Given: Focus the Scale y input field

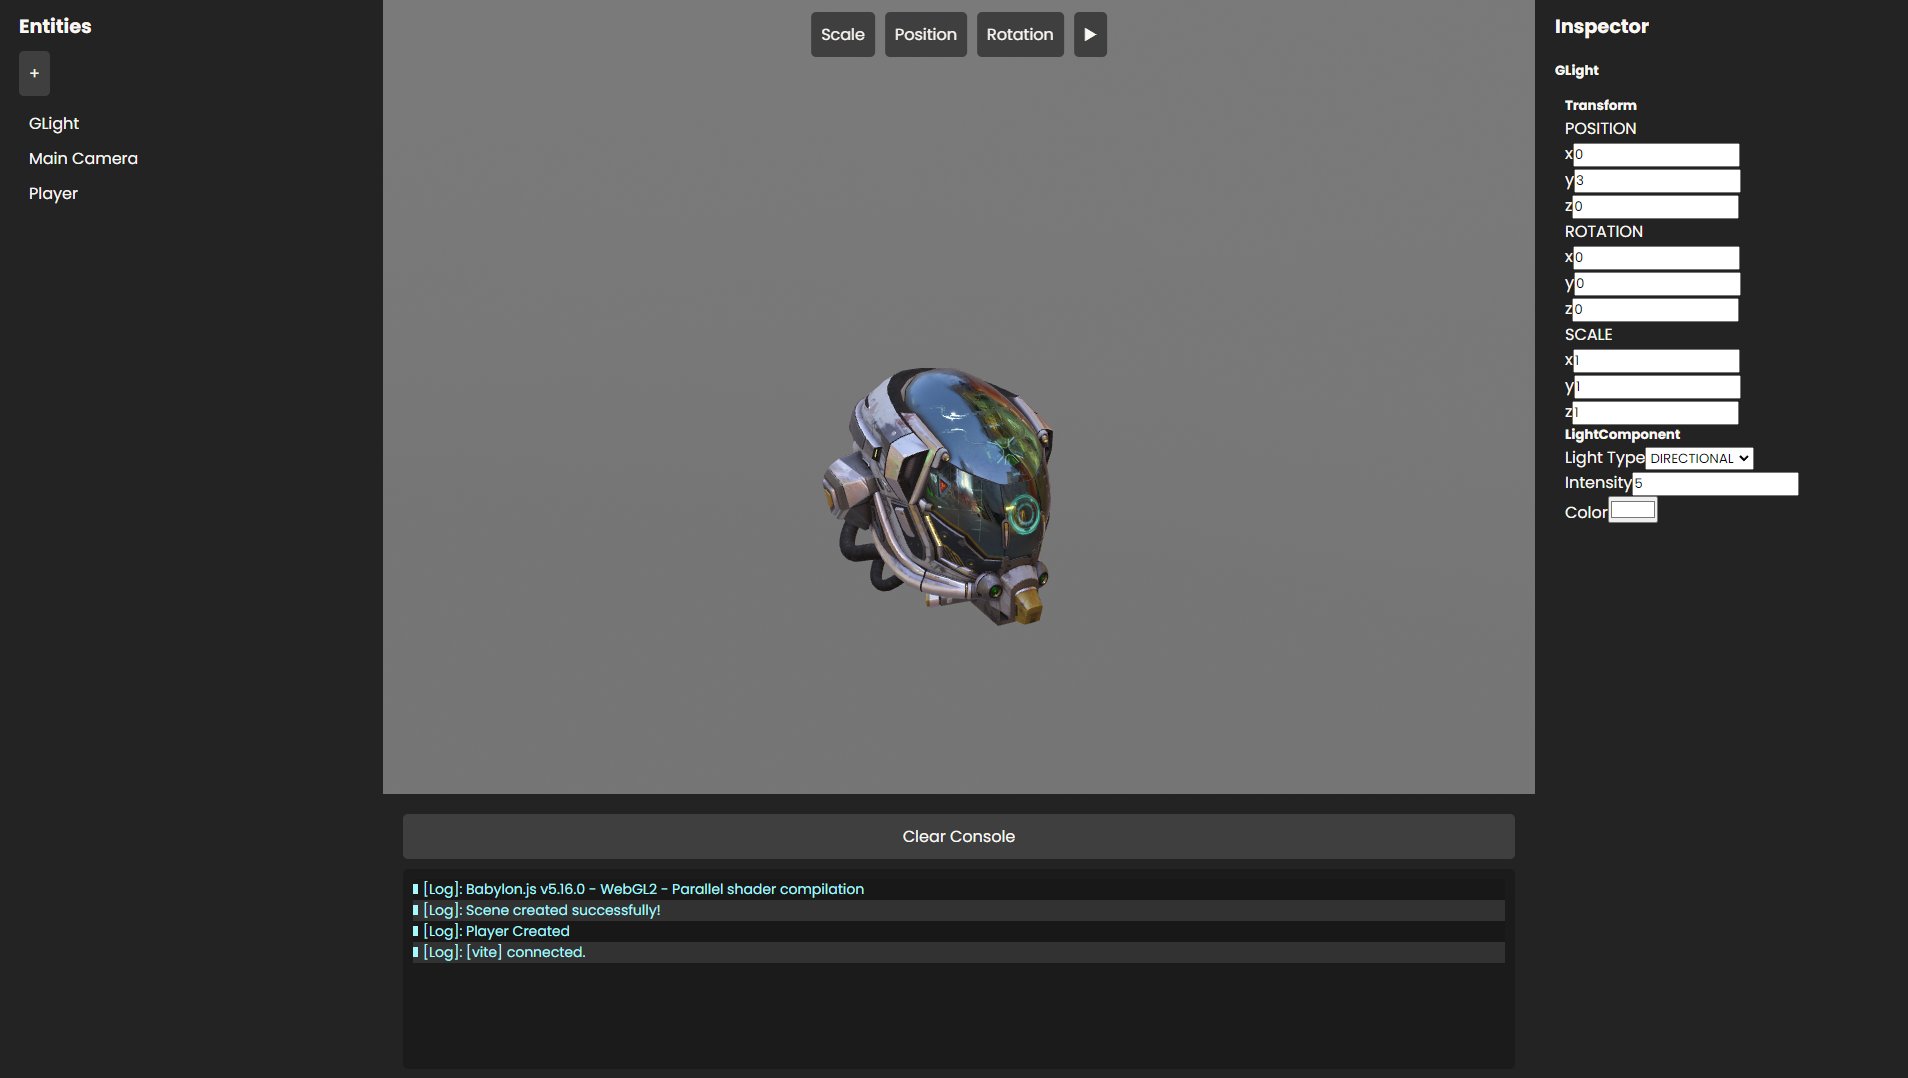Looking at the screenshot, I should coord(1656,387).
